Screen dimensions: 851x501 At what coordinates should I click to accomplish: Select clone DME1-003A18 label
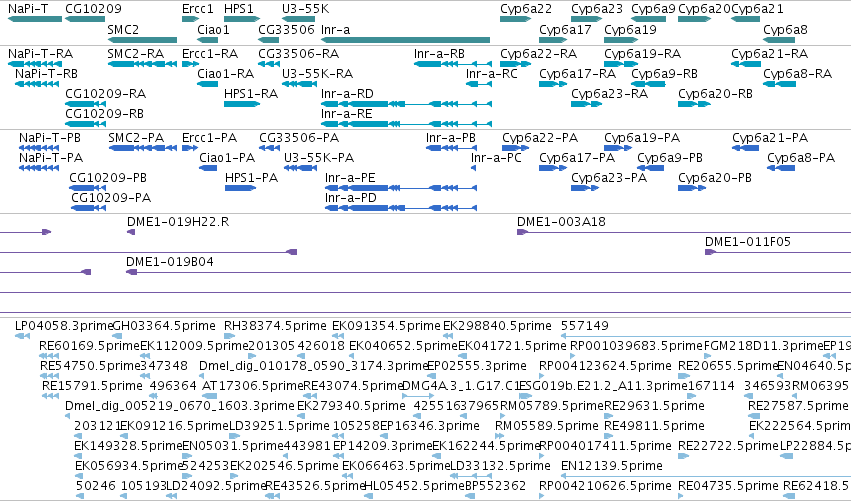point(561,221)
